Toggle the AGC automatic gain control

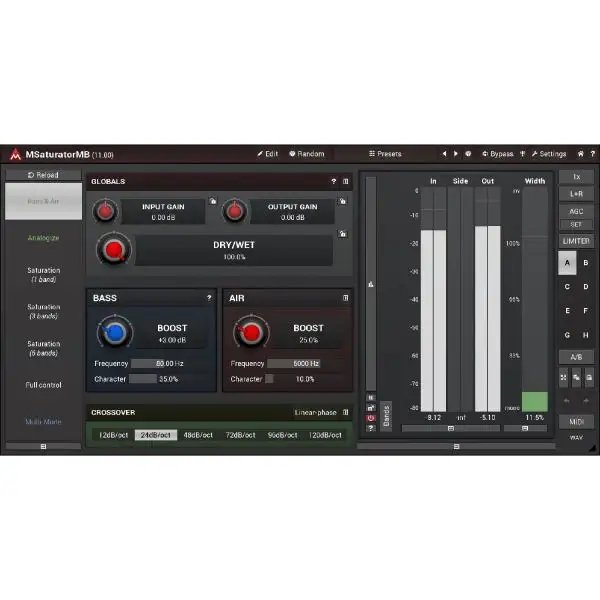point(576,211)
